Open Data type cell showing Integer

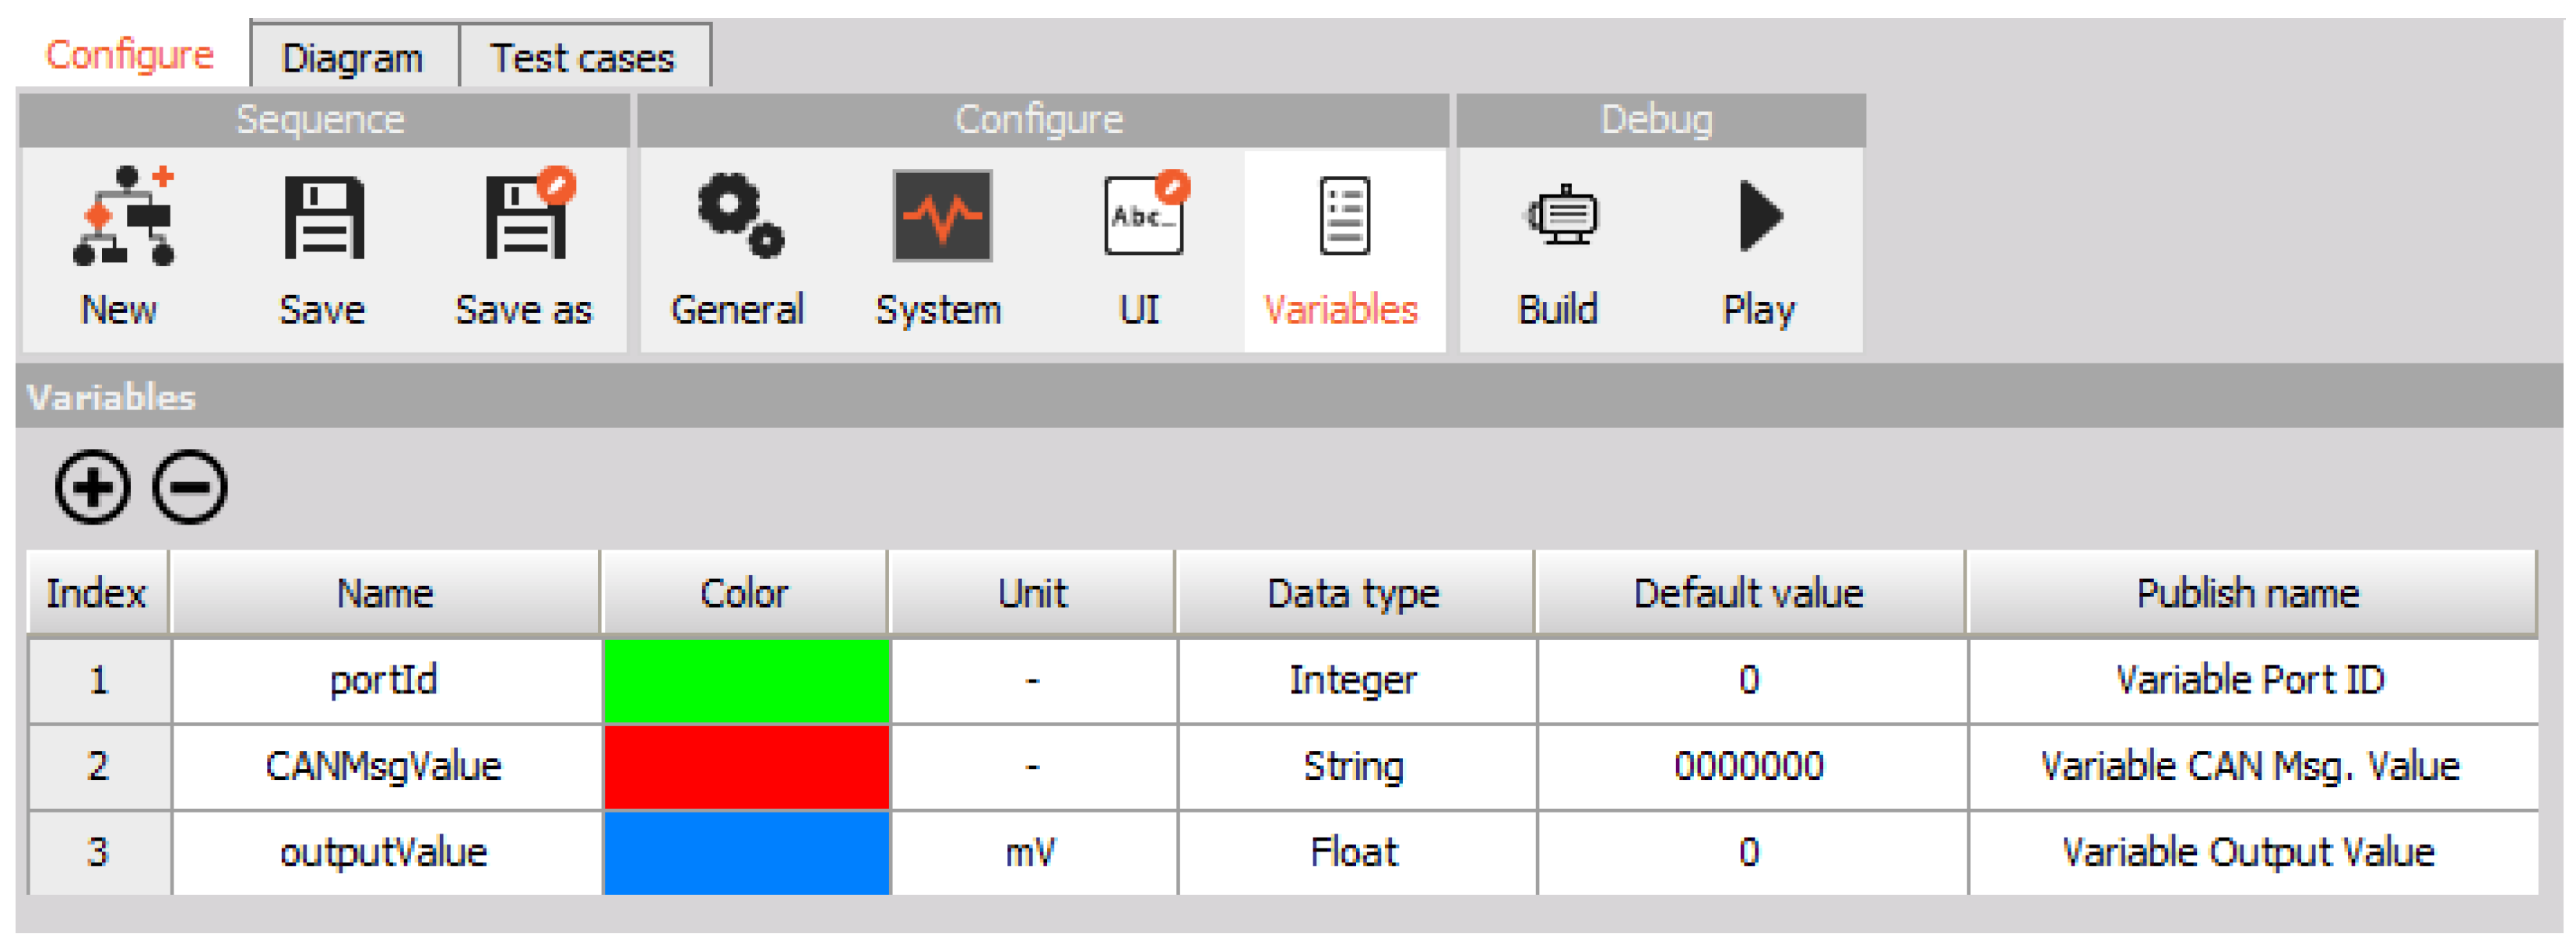click(x=1354, y=680)
